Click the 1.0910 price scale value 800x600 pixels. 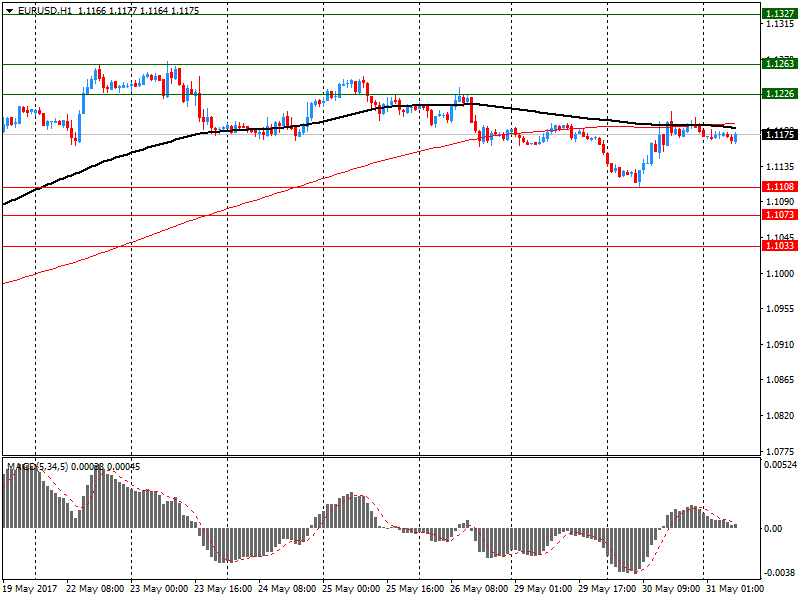780,345
